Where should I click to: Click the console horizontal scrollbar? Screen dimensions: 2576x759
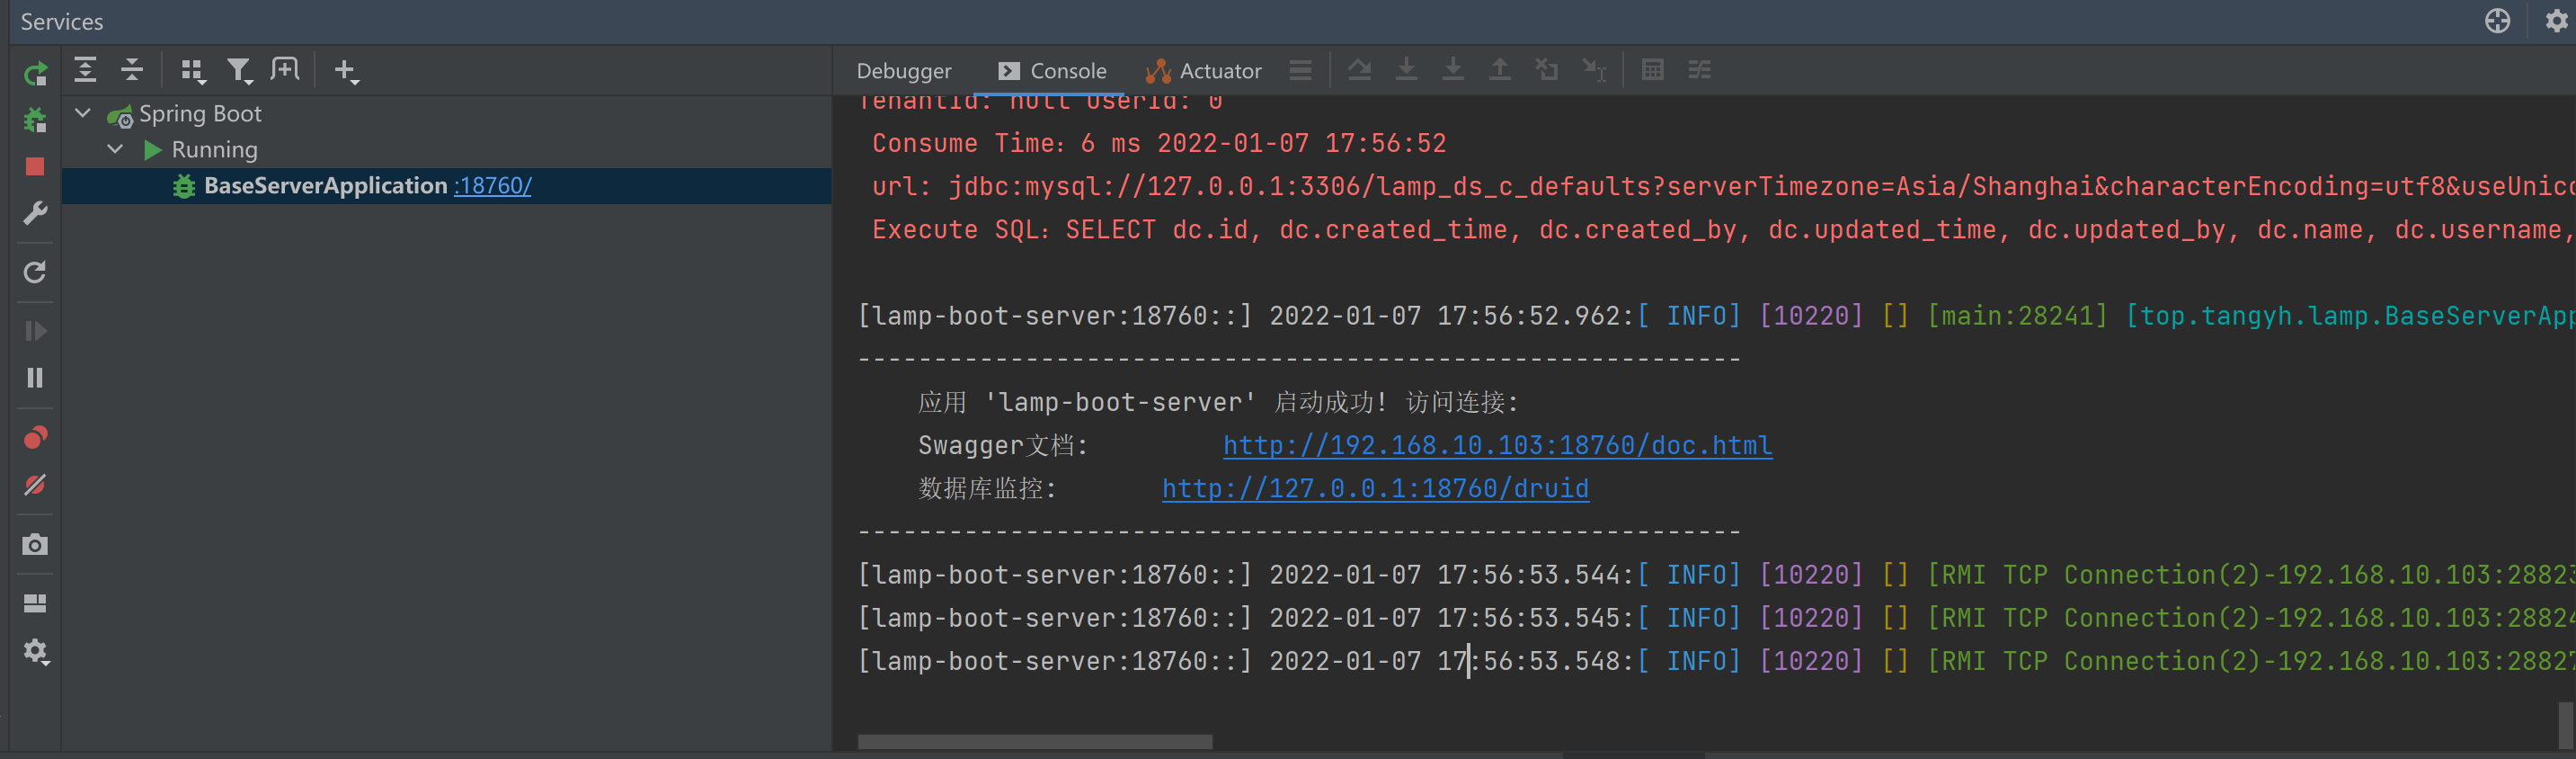1034,742
